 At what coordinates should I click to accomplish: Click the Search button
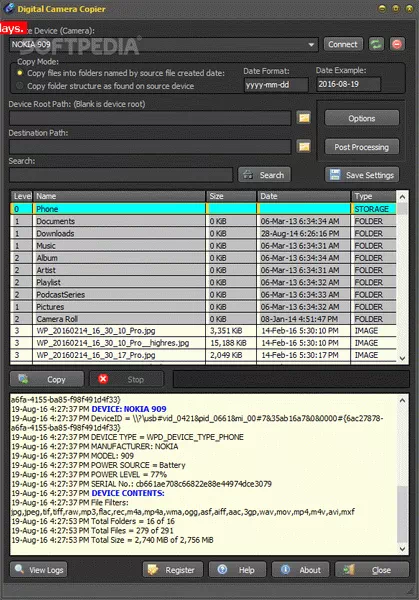(x=264, y=175)
